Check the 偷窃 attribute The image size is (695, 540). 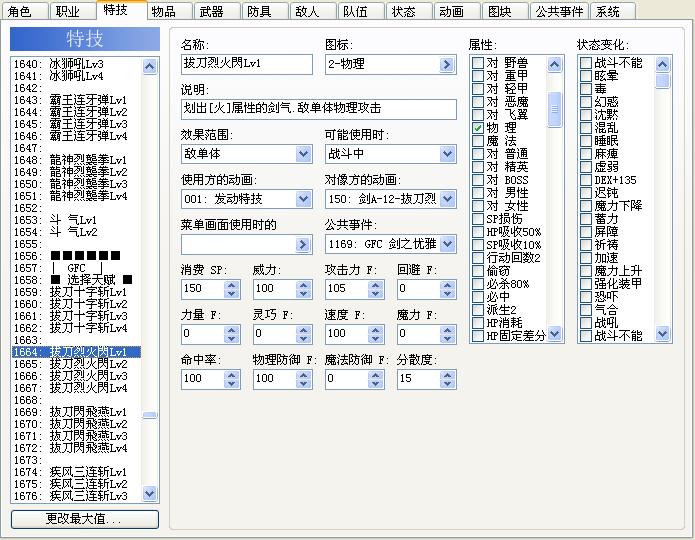[477, 271]
